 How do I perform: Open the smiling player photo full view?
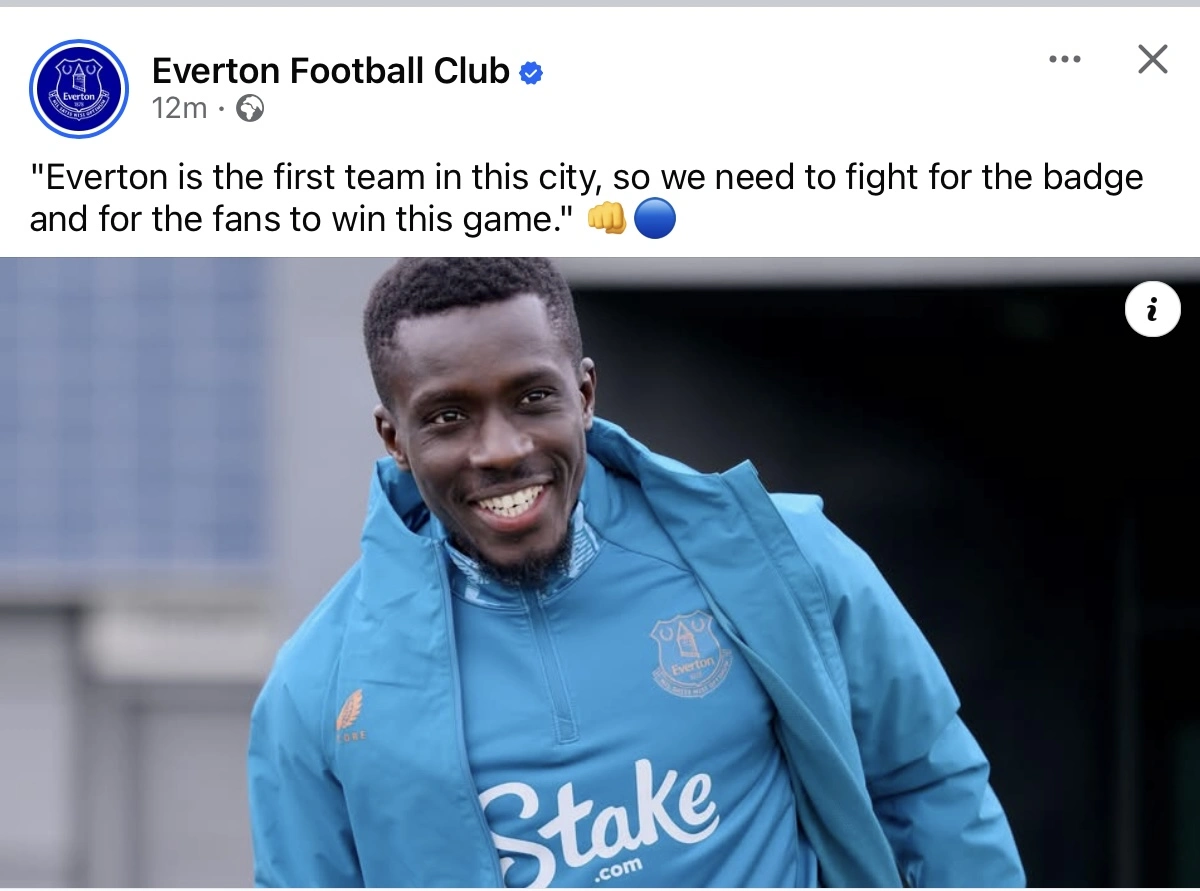600,573
